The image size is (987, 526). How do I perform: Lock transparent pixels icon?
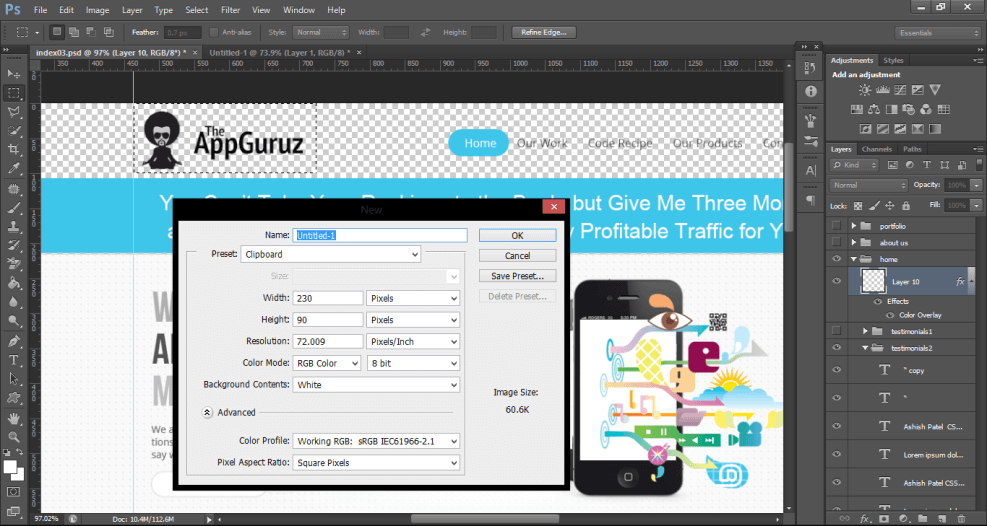(x=858, y=206)
